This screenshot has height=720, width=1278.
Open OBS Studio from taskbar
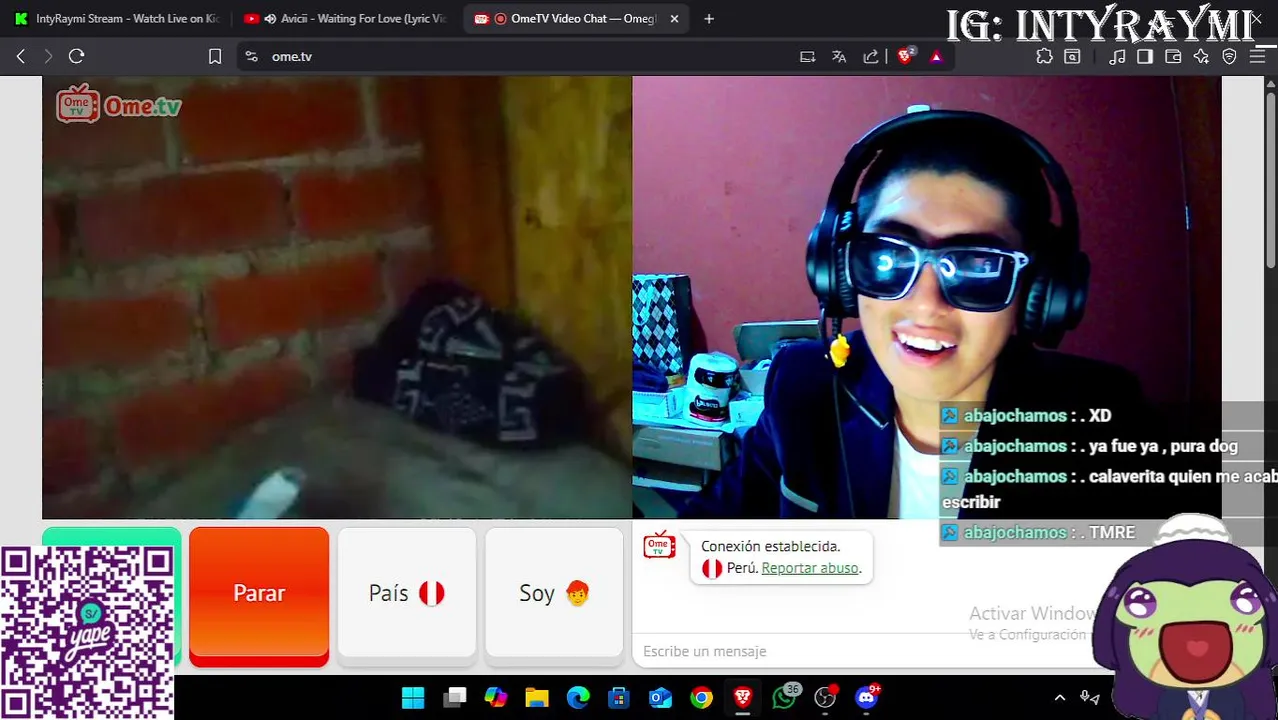point(825,697)
